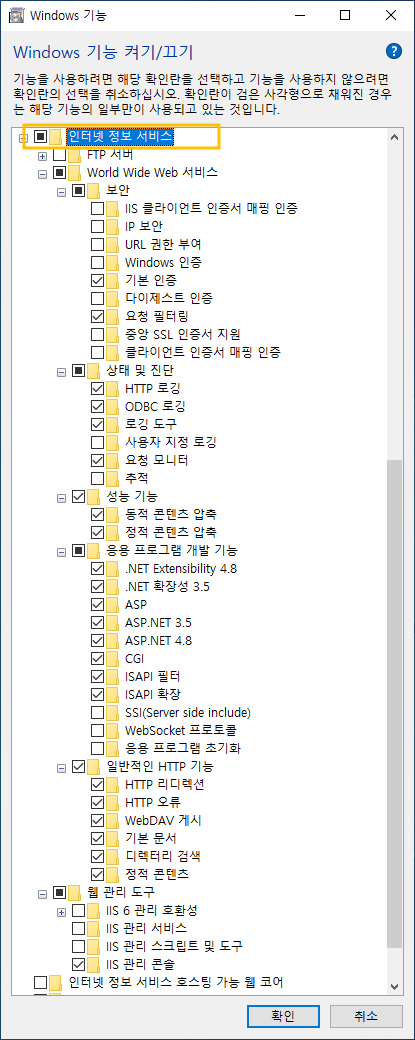This screenshot has width=415, height=1040.
Task: Click the folder icon beside 디렉터리 검색
Action: (114, 856)
